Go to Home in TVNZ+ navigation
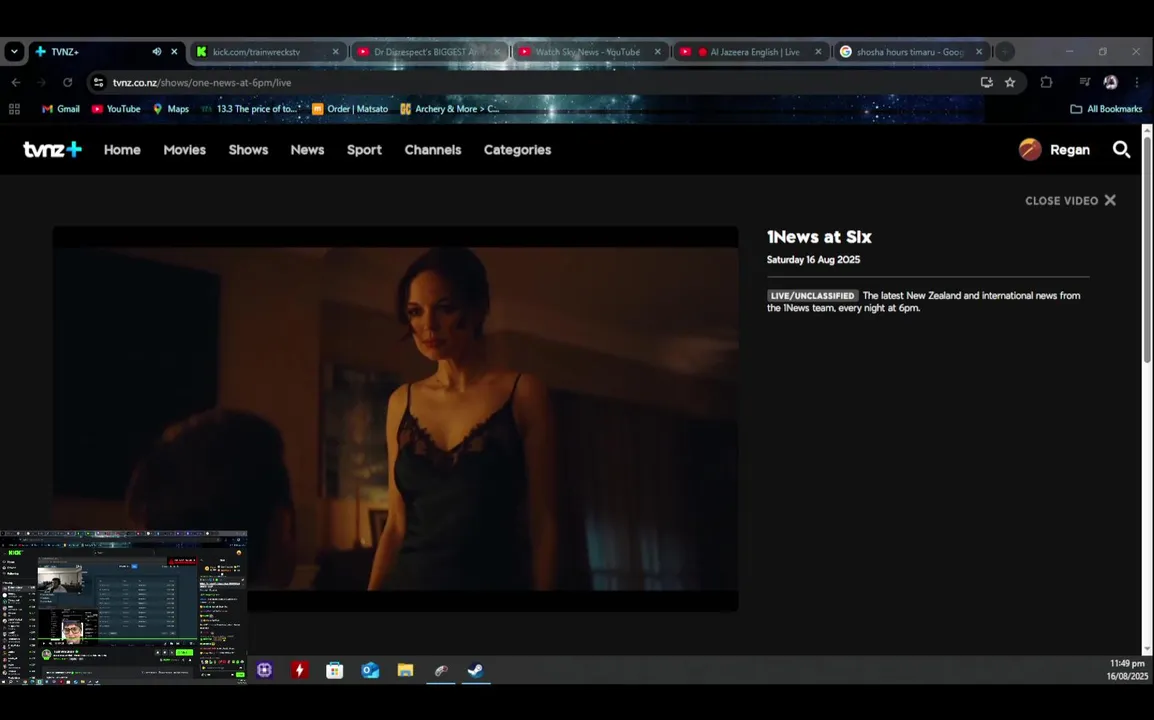This screenshot has width=1154, height=720. [122, 149]
